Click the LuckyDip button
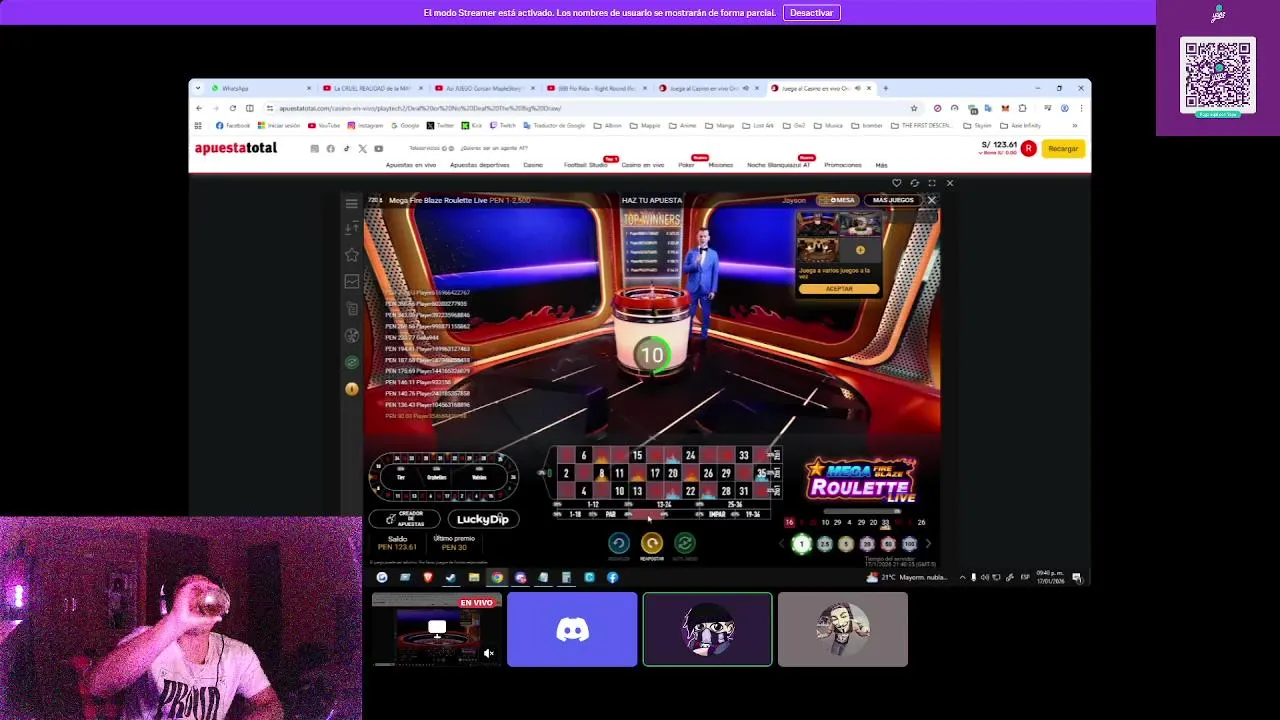 click(x=483, y=519)
